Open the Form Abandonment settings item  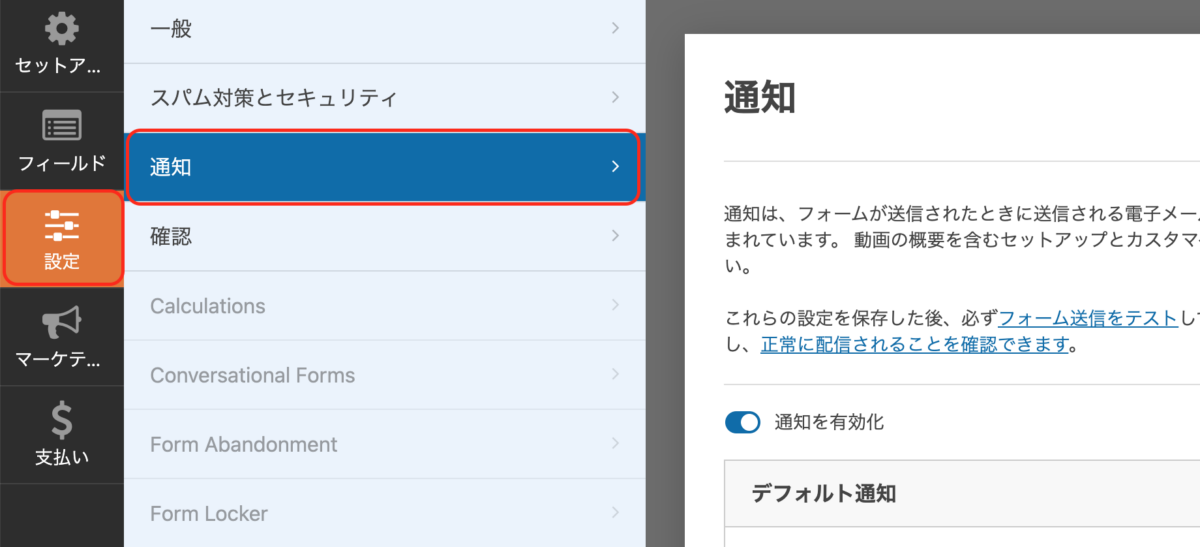pos(384,444)
